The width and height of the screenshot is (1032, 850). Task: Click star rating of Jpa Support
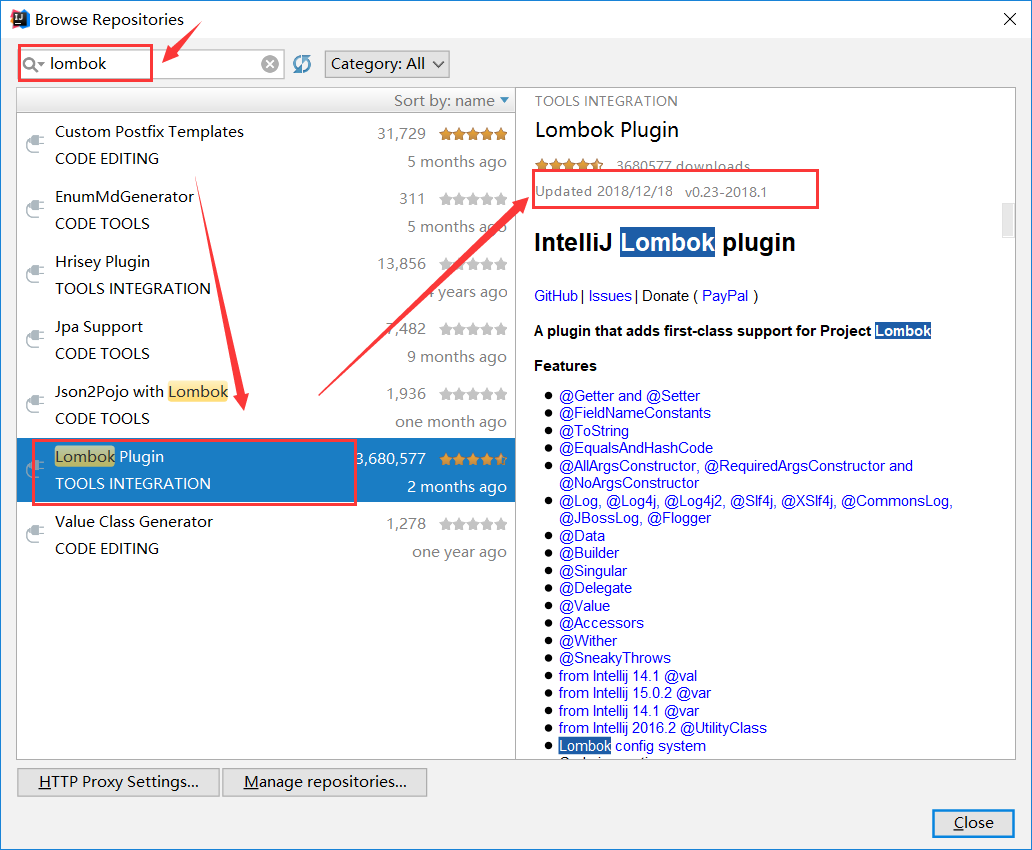pos(473,329)
